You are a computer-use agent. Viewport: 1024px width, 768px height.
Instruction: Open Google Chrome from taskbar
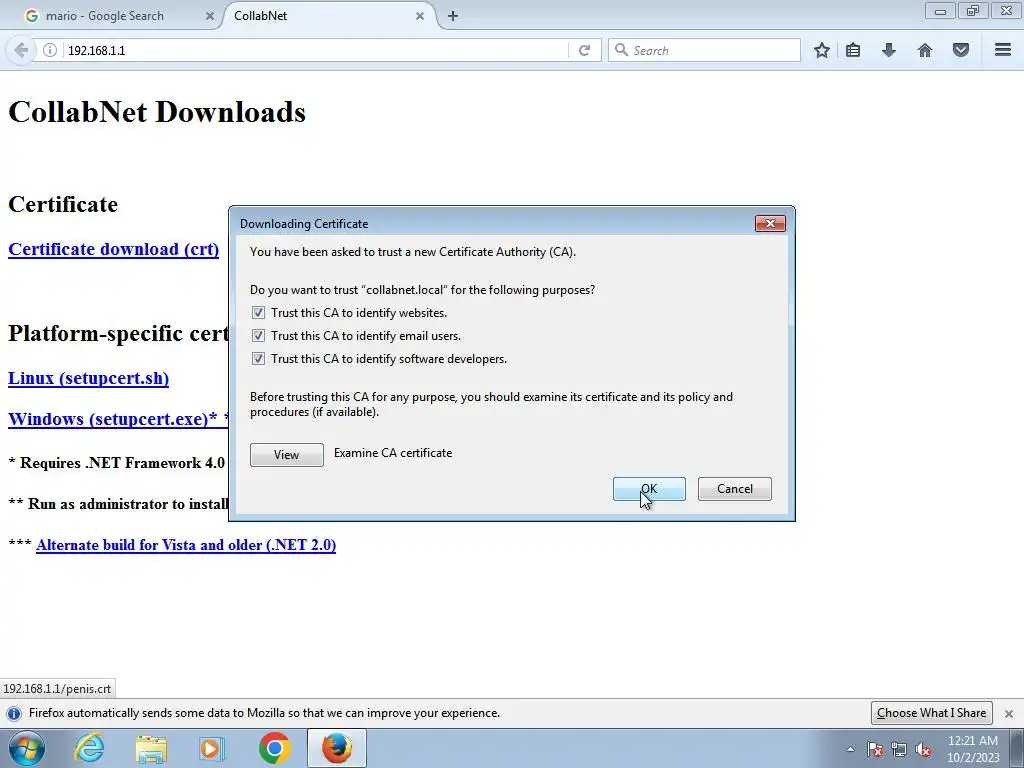[x=274, y=748]
